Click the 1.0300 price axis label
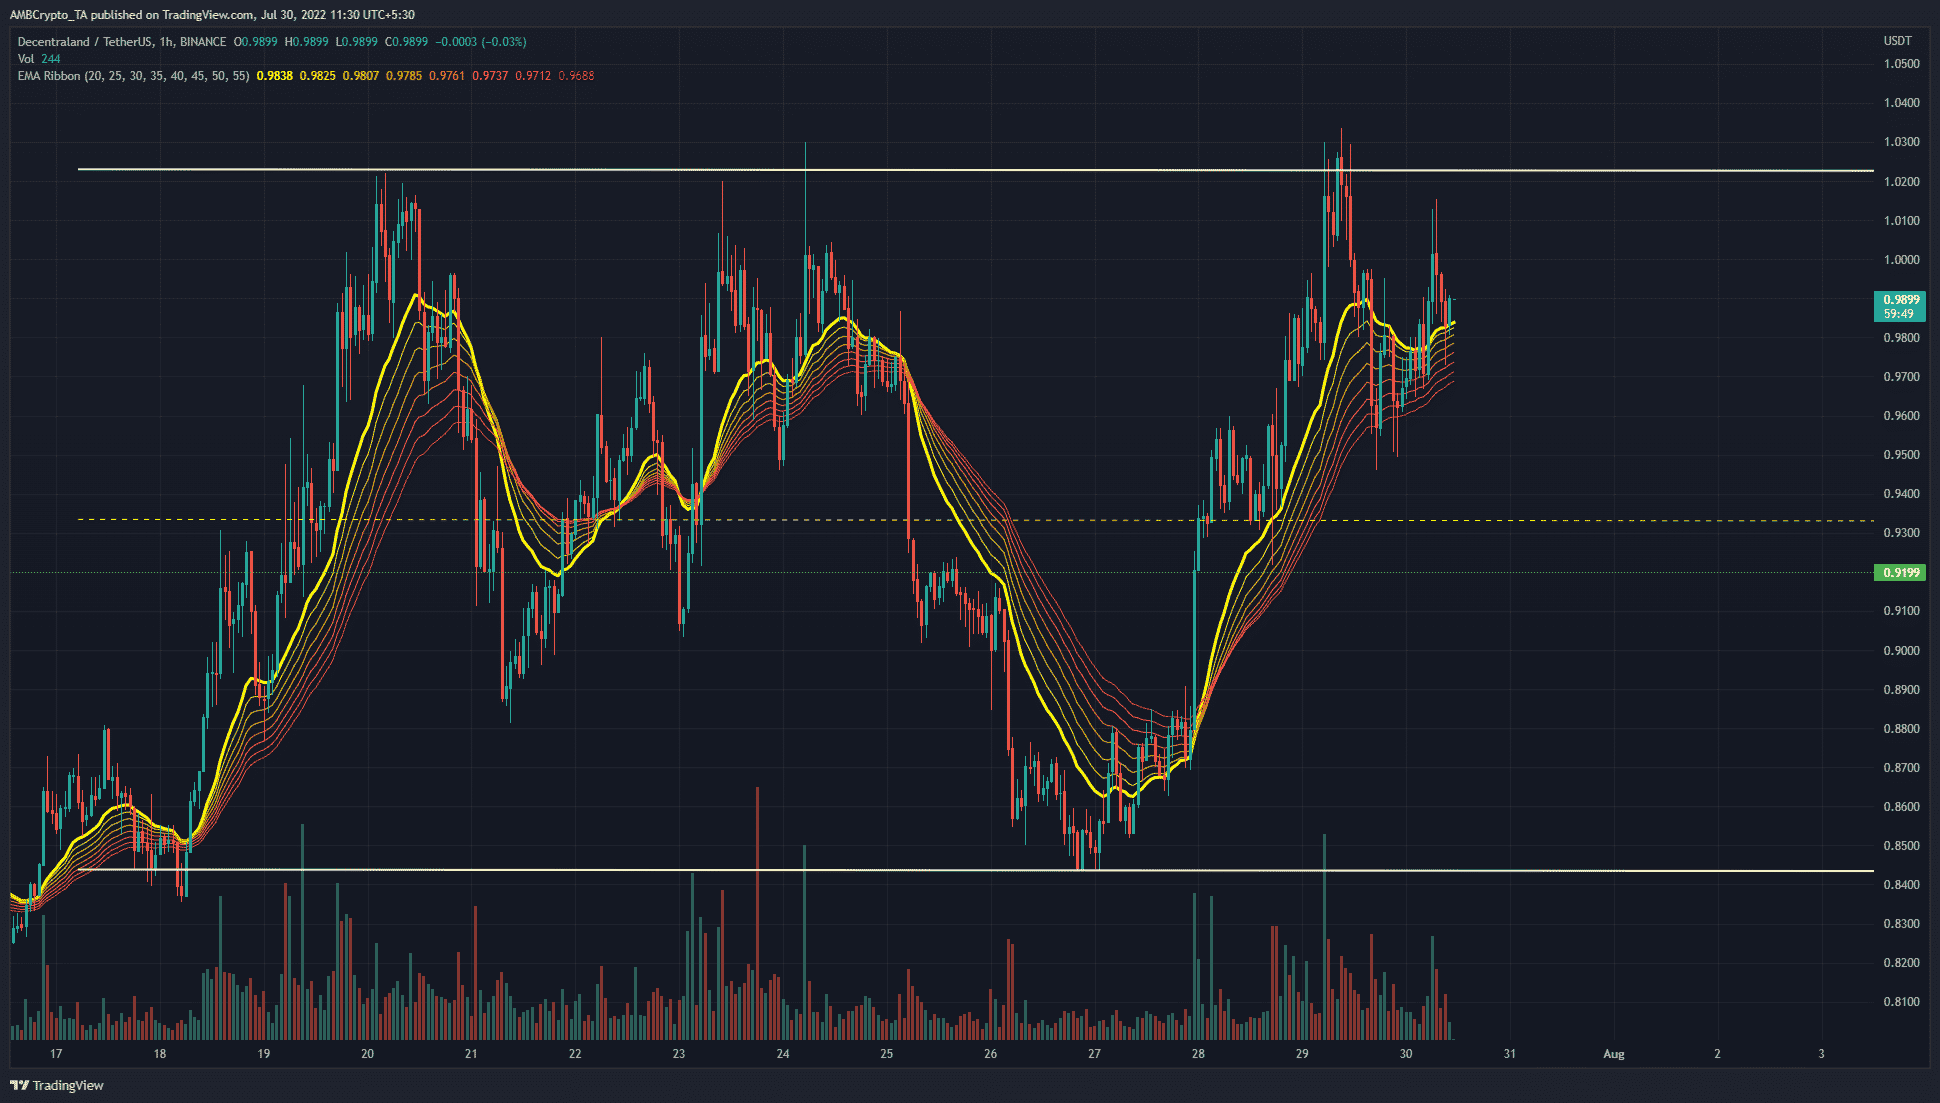Image resolution: width=1940 pixels, height=1103 pixels. pyautogui.click(x=1901, y=142)
